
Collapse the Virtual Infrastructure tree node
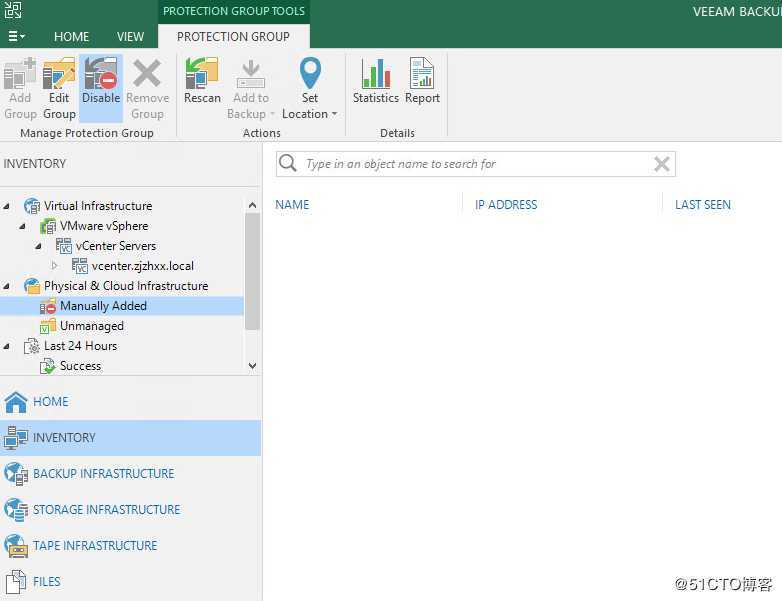point(7,206)
